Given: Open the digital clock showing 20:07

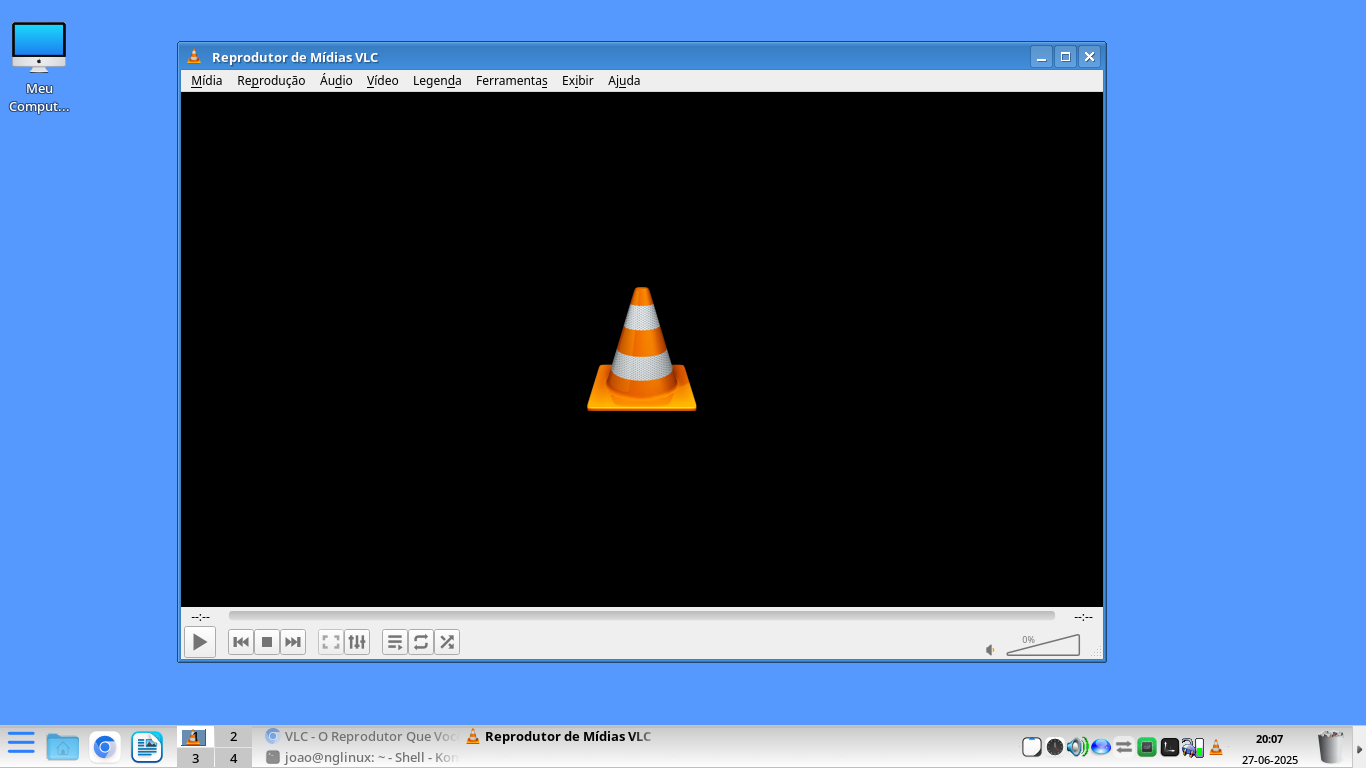Looking at the screenshot, I should point(1270,739).
